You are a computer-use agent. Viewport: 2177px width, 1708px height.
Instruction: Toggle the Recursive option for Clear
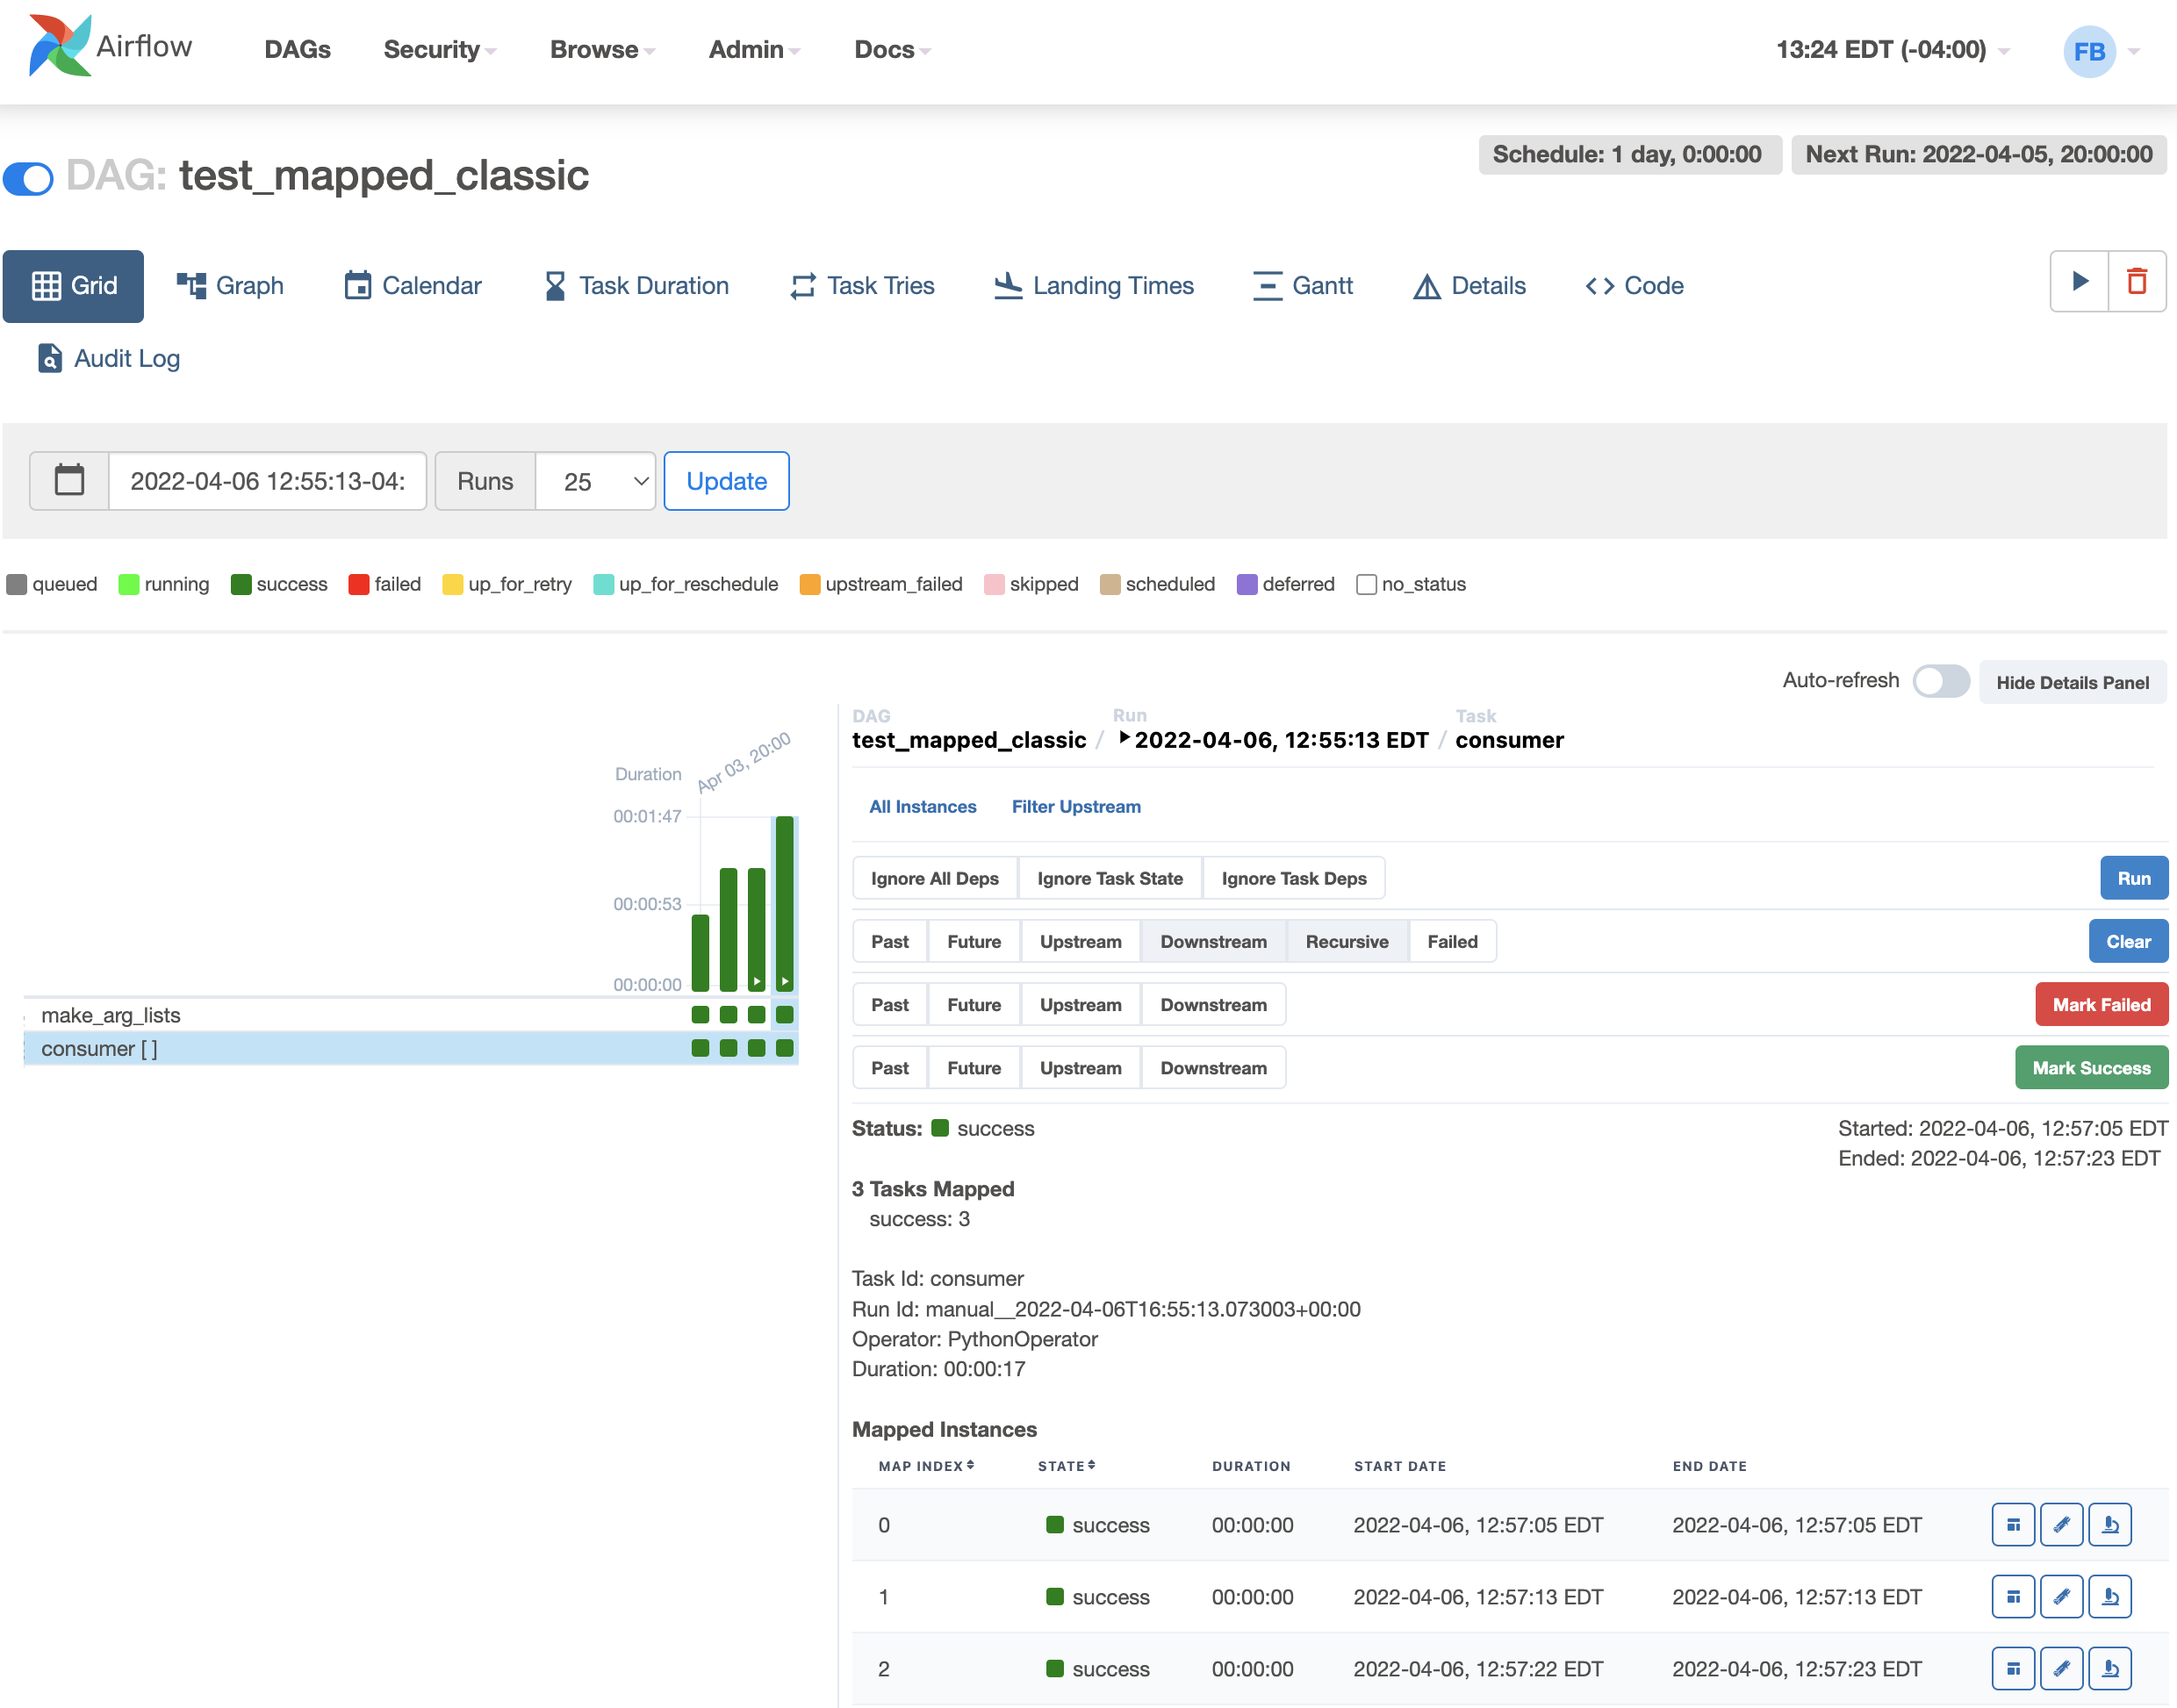1346,941
